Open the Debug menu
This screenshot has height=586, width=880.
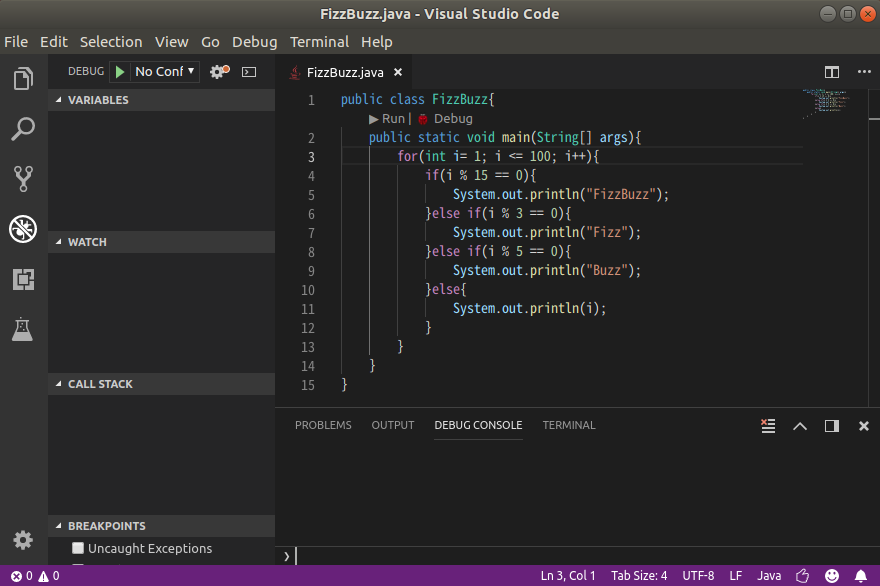coord(255,42)
